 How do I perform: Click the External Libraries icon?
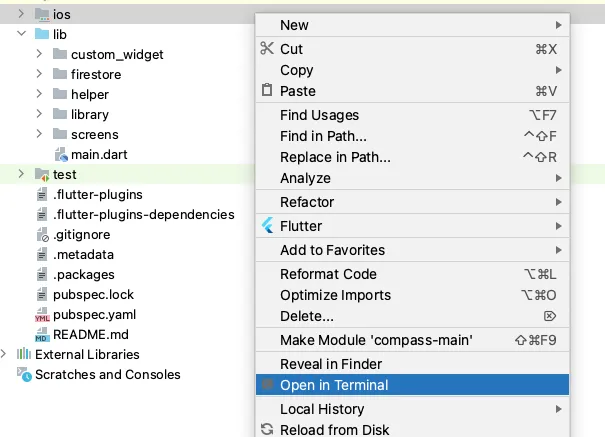tap(24, 355)
